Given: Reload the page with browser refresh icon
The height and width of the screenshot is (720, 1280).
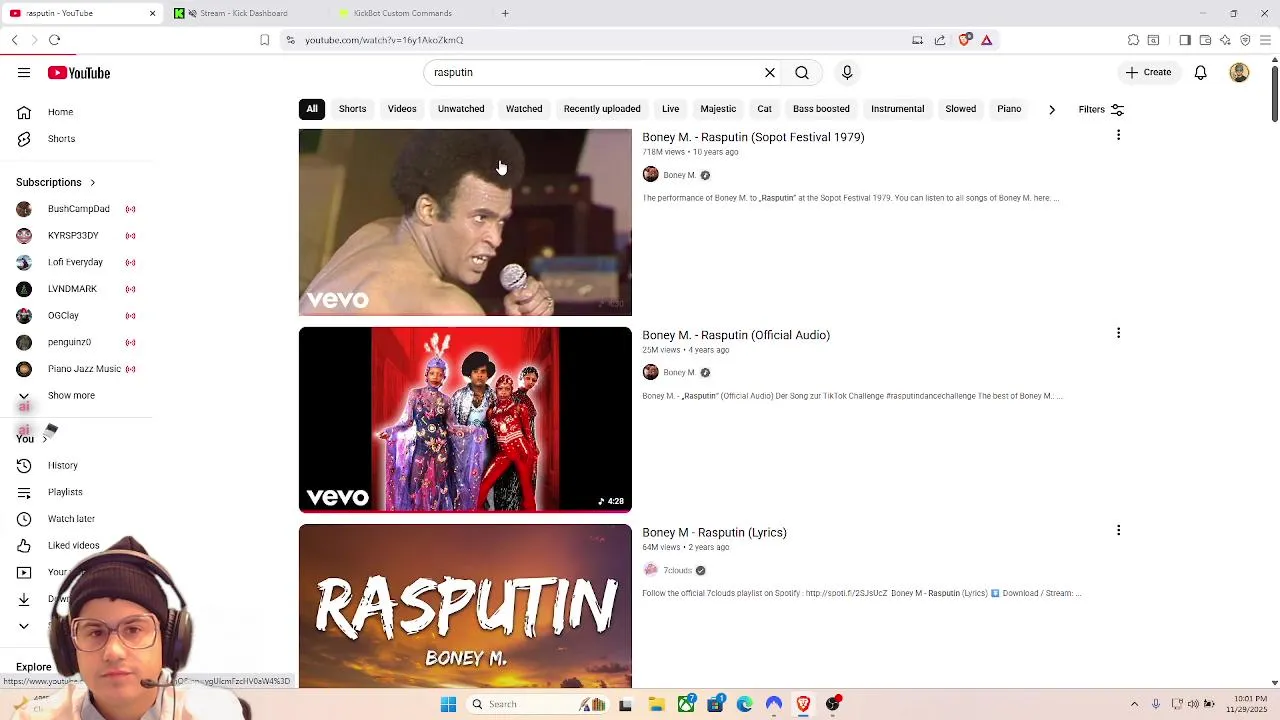Looking at the screenshot, I should (55, 40).
